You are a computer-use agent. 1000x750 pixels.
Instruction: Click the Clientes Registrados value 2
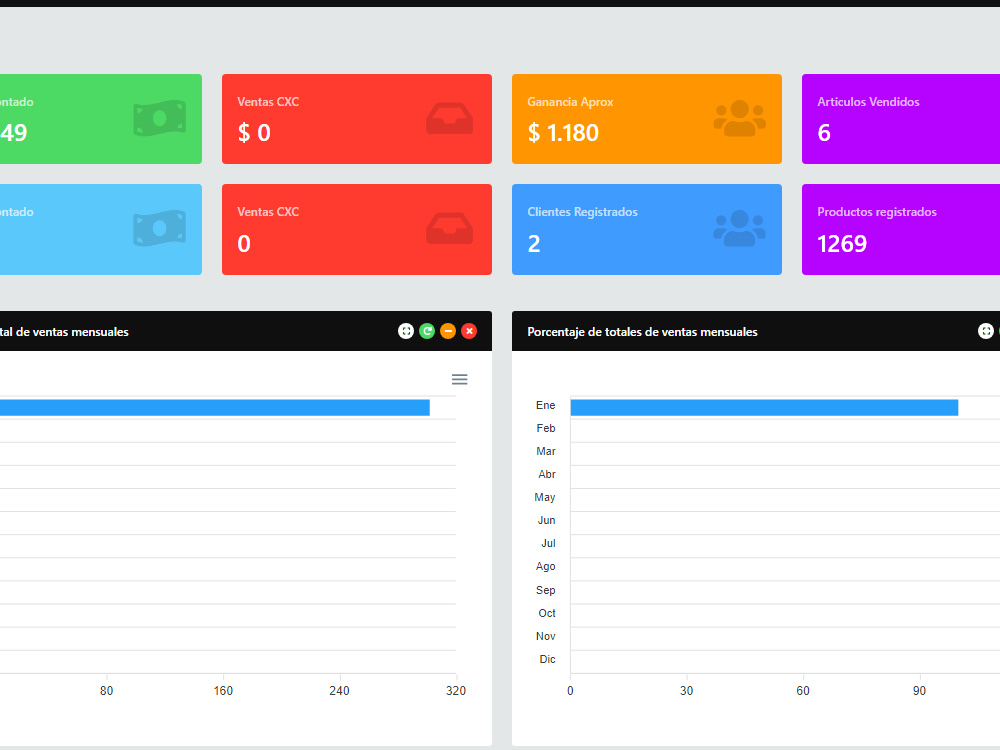pos(534,244)
